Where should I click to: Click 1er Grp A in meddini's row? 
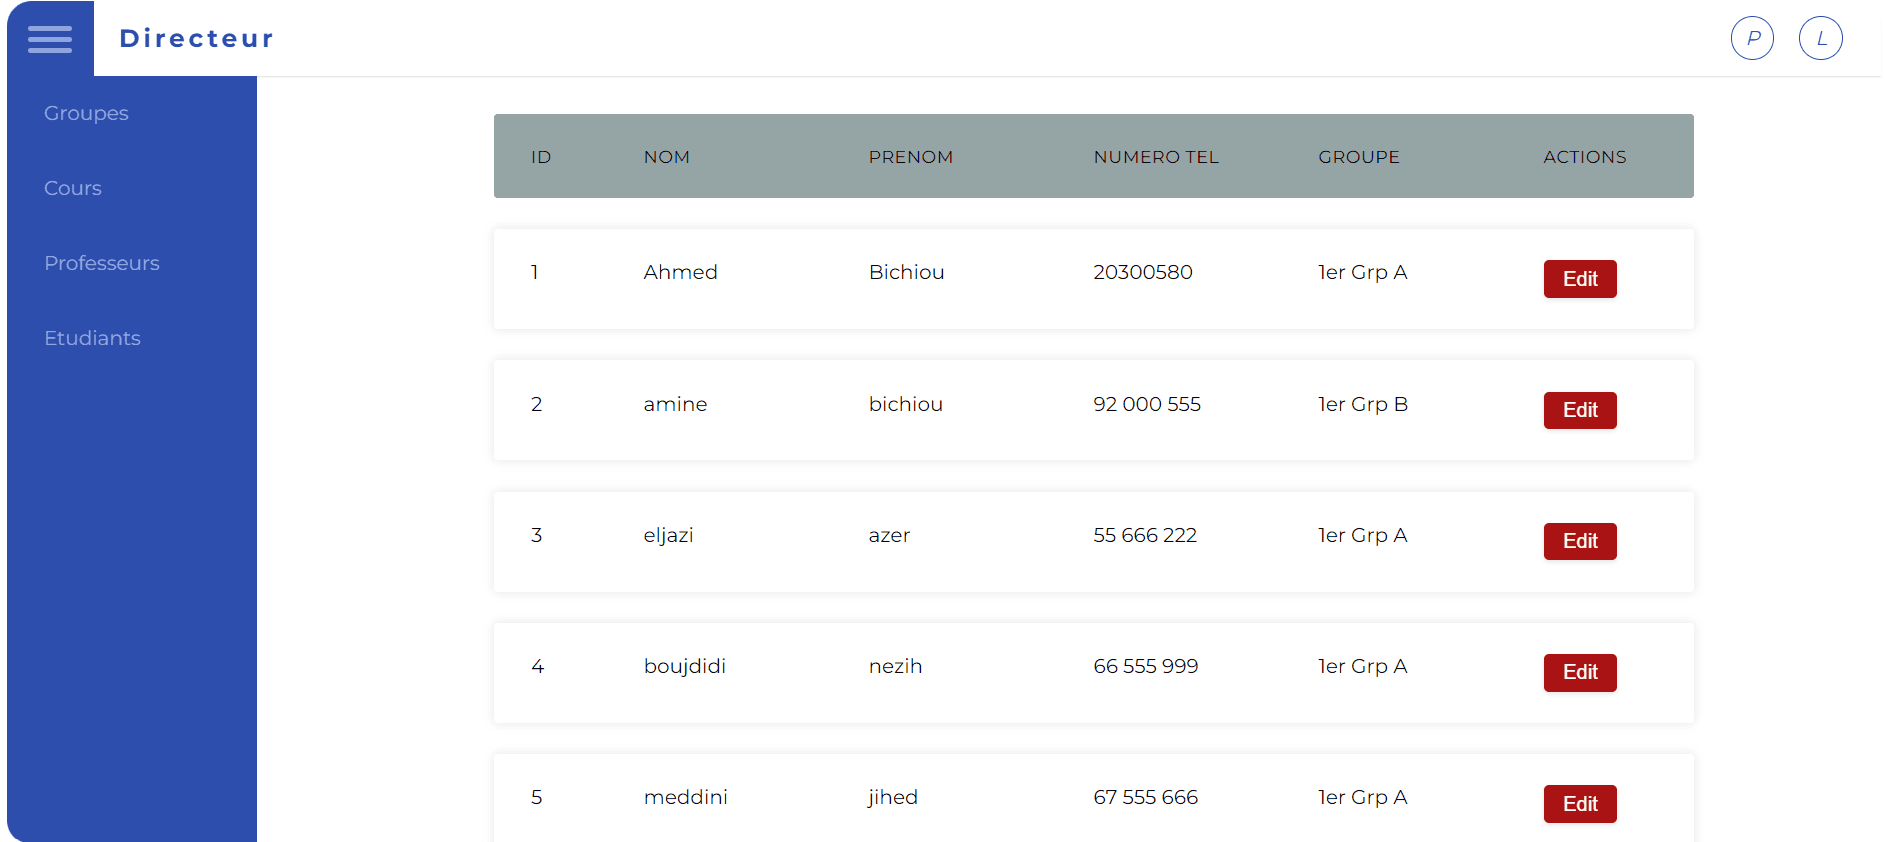(x=1363, y=797)
